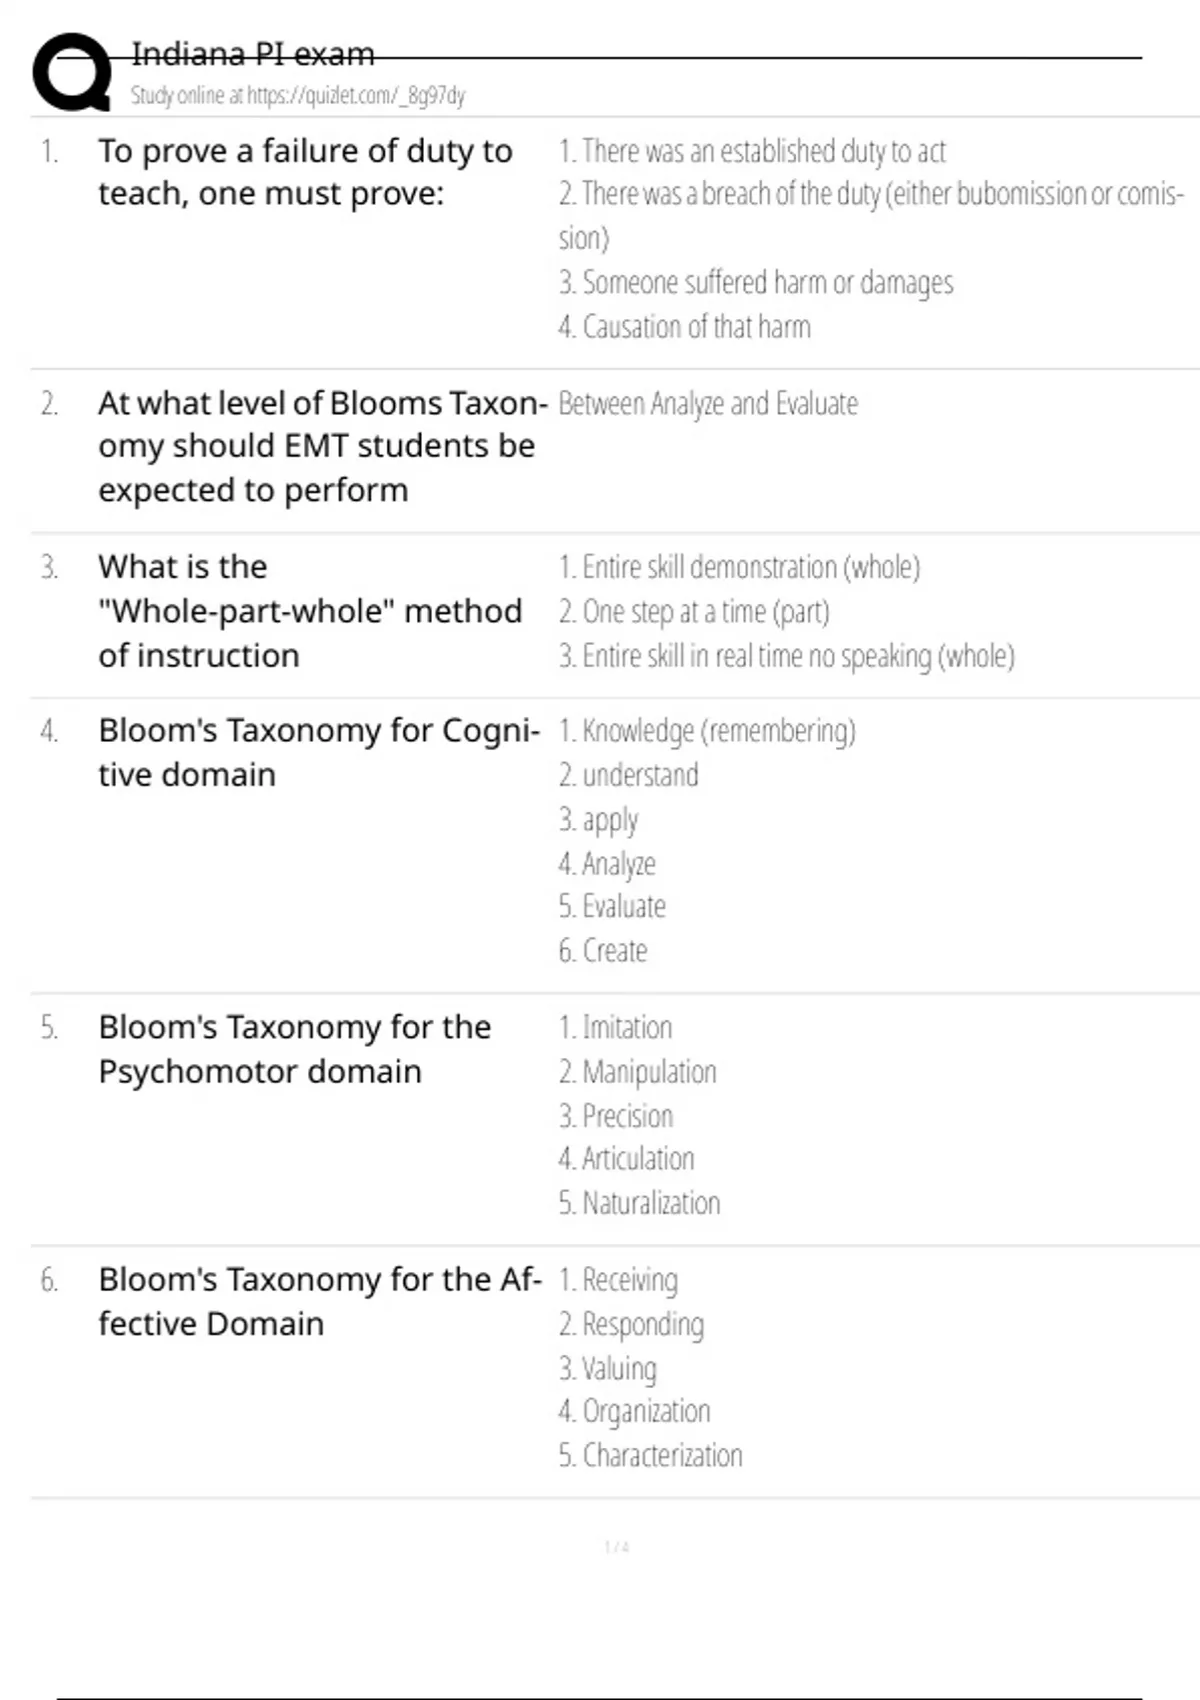1200x1700 pixels.
Task: Select the Psychomotor domain term
Action: pyautogui.click(x=294, y=1049)
